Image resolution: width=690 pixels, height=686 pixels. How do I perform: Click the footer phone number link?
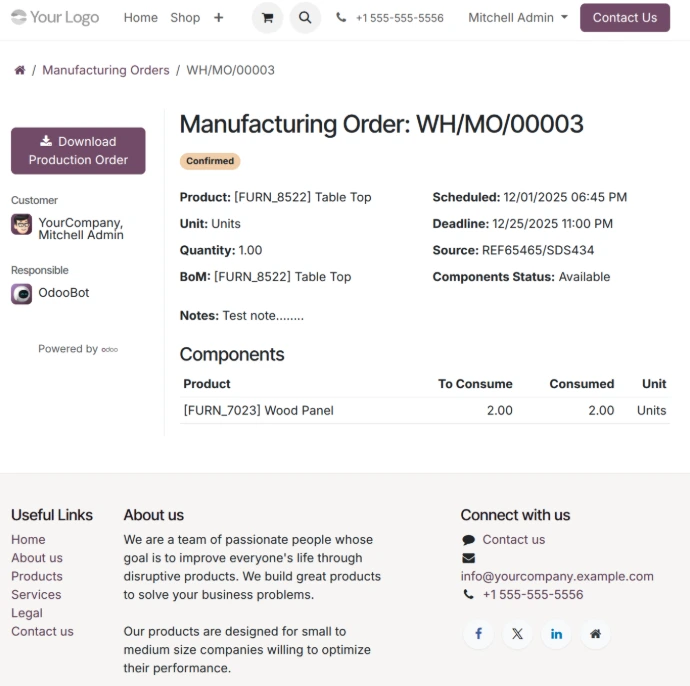click(x=533, y=595)
